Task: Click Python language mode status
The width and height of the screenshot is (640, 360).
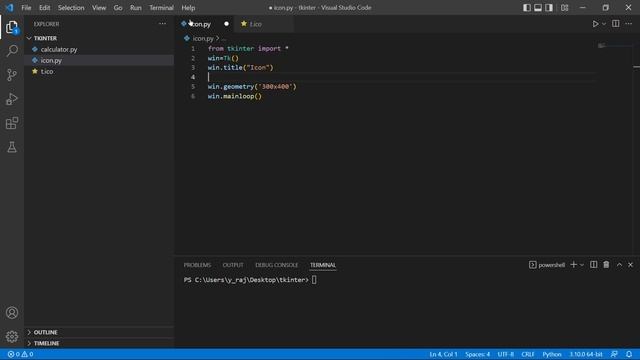Action: 552,354
